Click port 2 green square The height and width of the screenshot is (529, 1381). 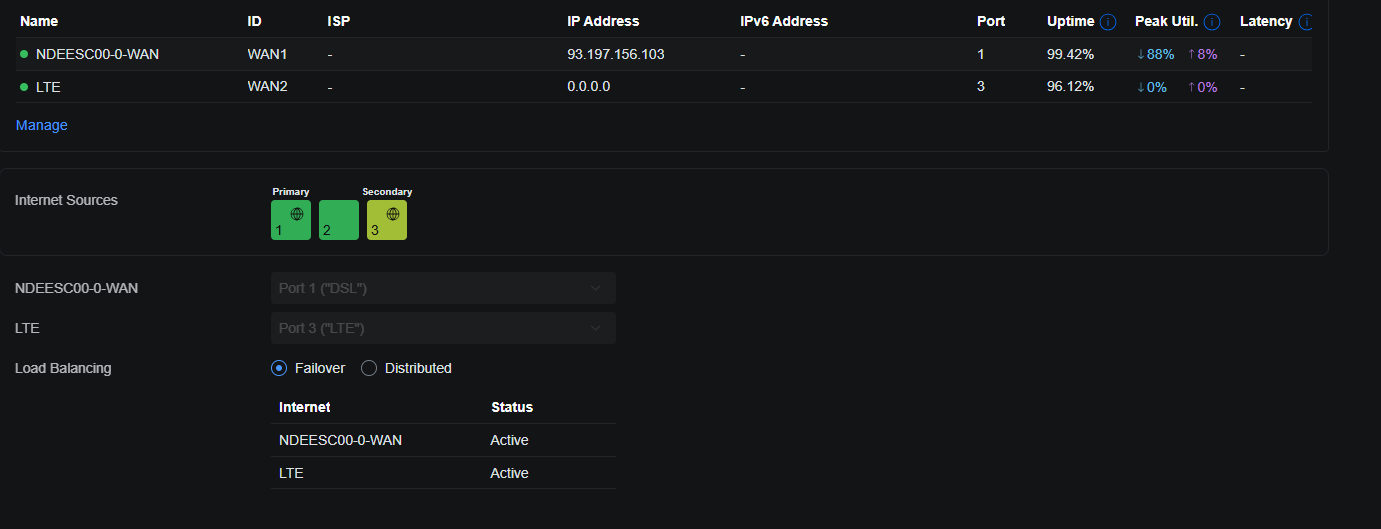tap(339, 220)
